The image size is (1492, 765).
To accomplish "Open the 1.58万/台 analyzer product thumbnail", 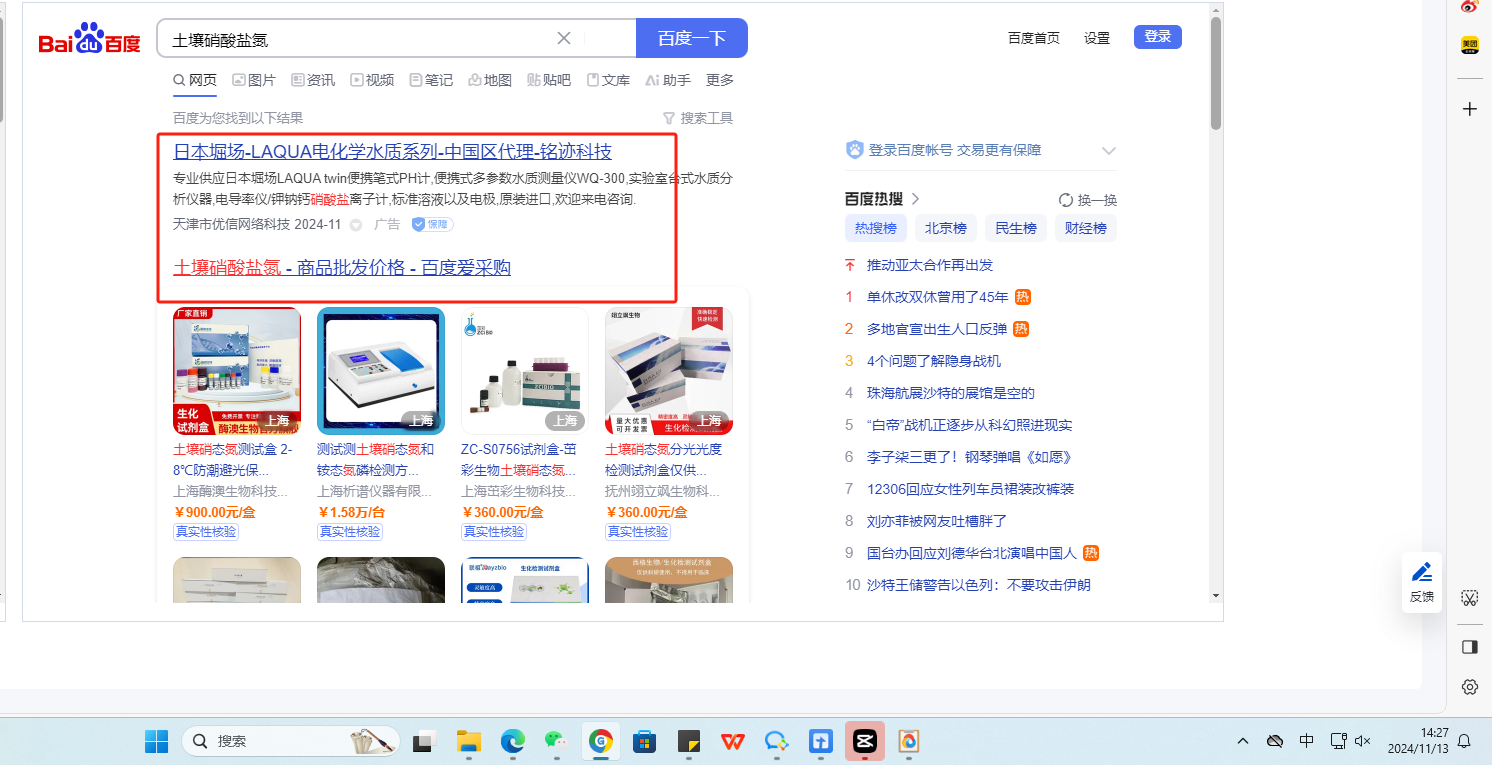I will [381, 371].
